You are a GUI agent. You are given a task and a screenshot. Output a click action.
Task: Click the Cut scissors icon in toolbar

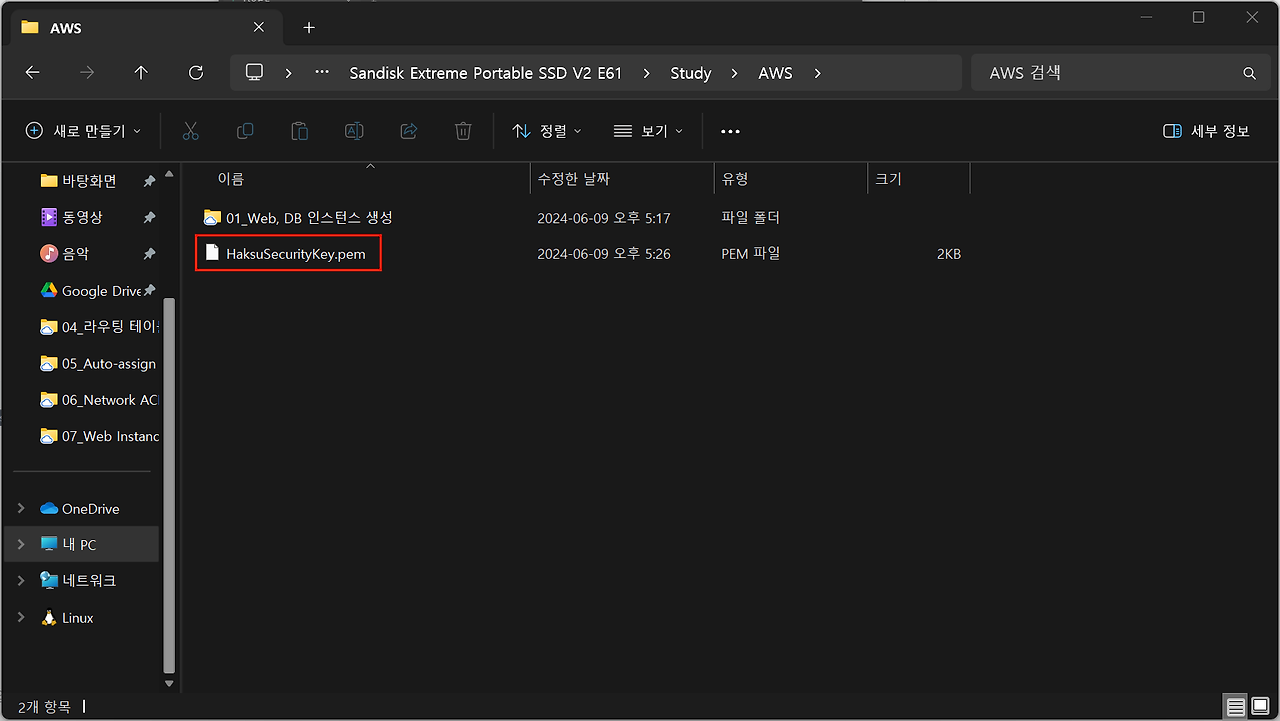191,131
